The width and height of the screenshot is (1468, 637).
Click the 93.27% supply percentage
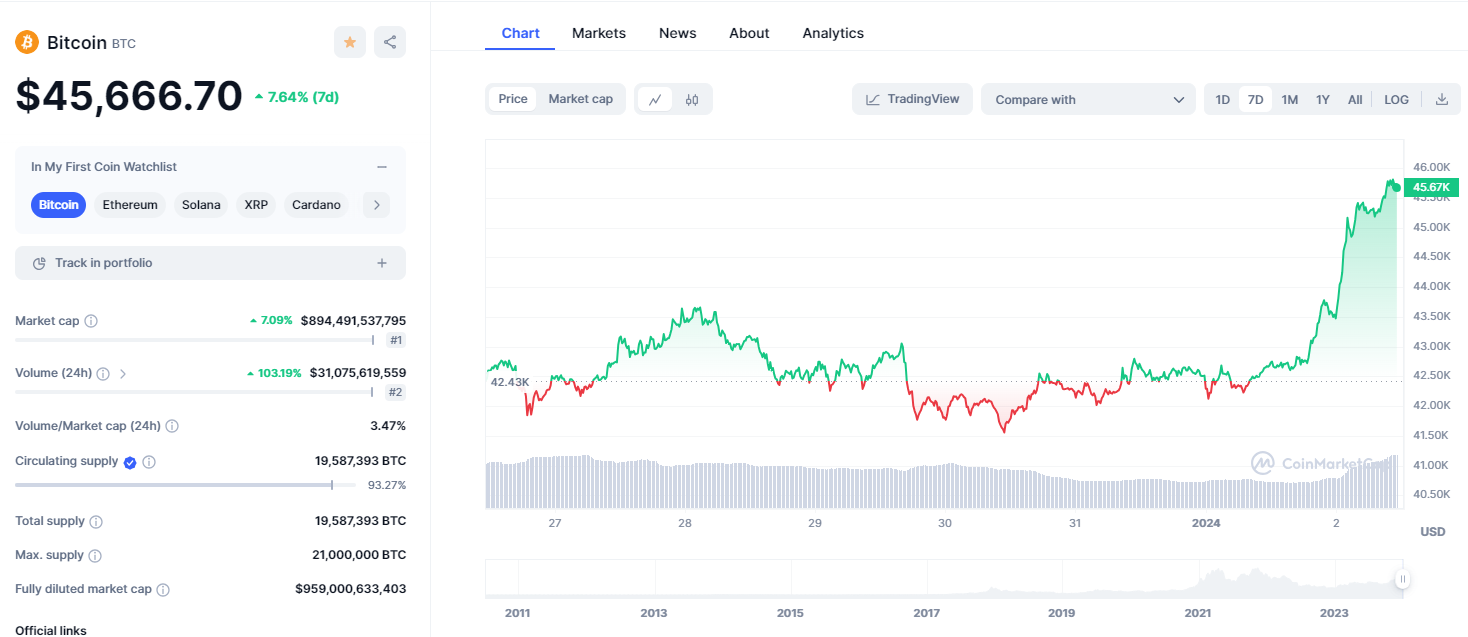387,485
